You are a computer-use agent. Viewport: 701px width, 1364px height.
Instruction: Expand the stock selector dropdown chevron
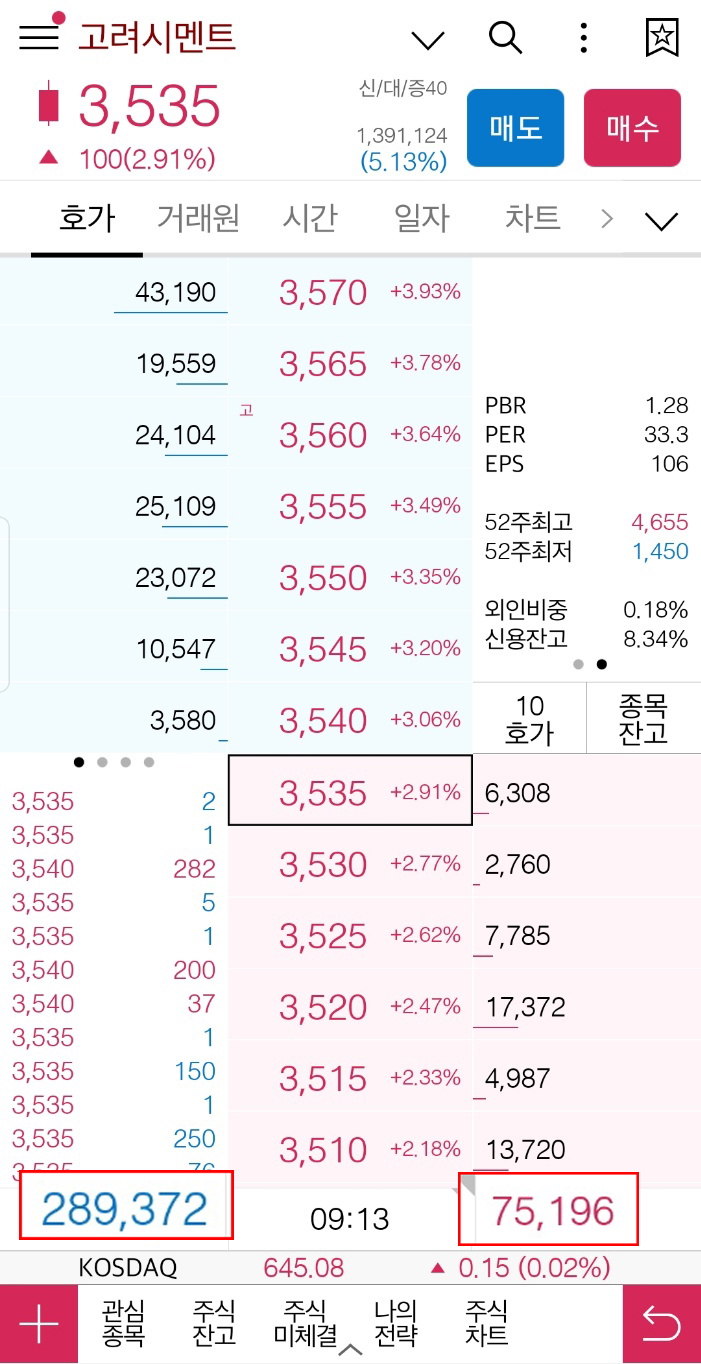427,38
